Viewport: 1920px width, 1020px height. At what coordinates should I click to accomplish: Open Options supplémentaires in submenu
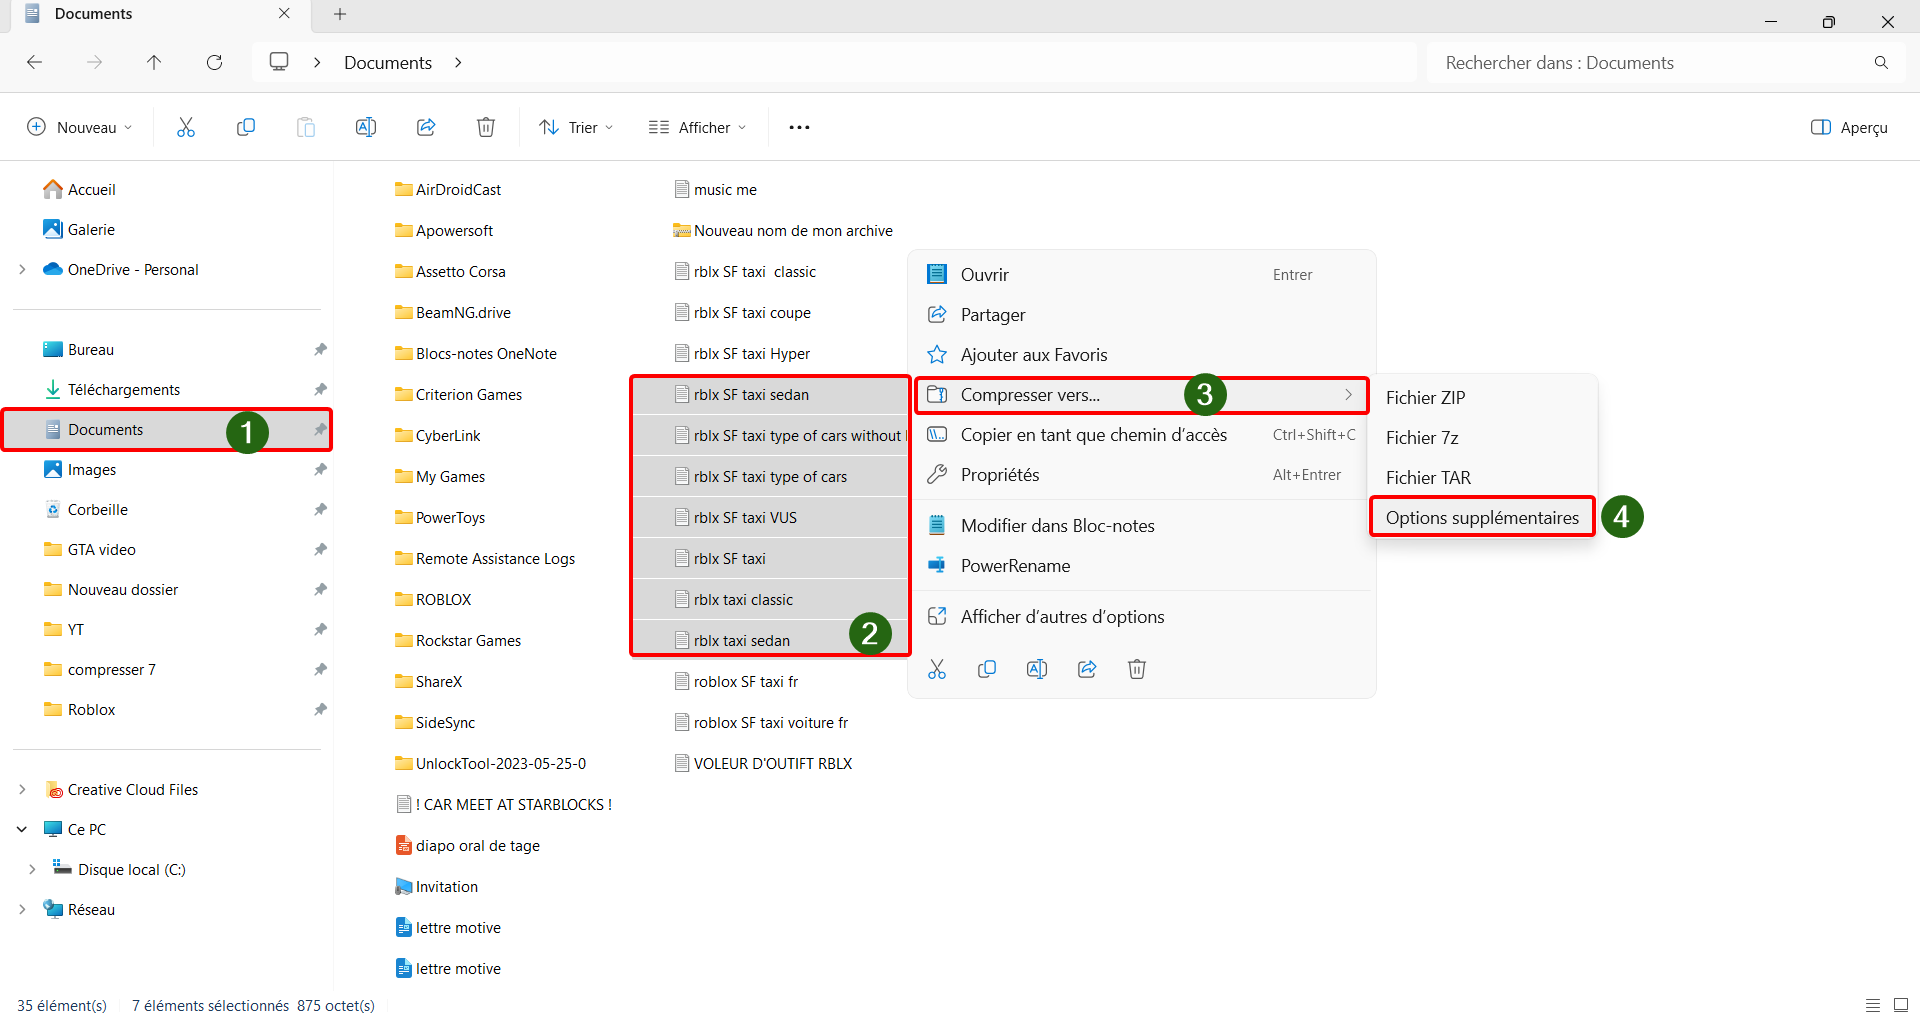pos(1483,517)
